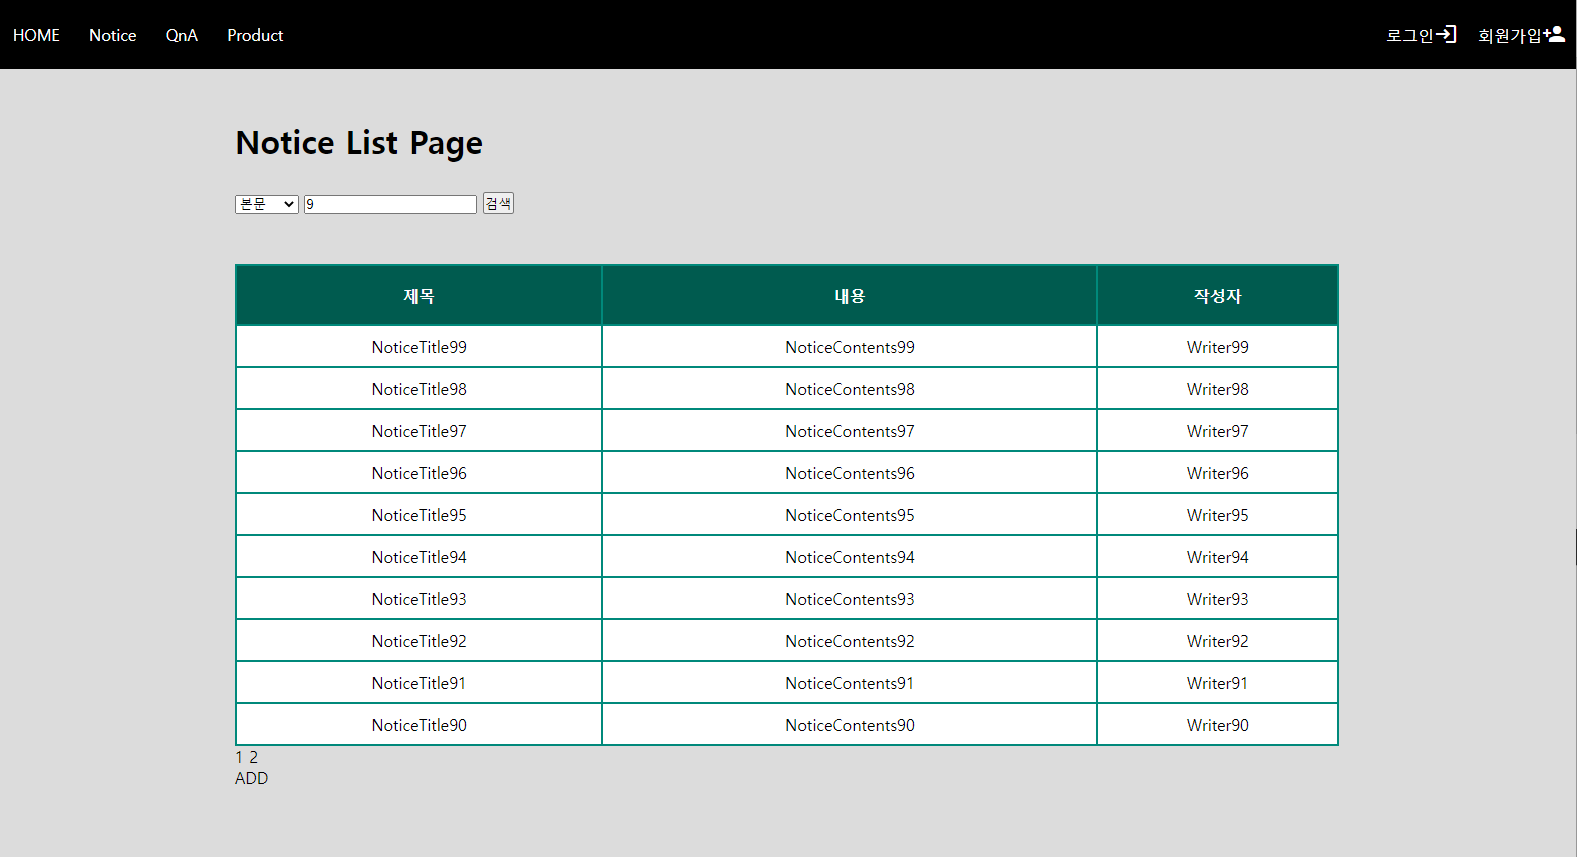Open NoticeTitle93 entry
This screenshot has width=1577, height=857.
(x=419, y=599)
